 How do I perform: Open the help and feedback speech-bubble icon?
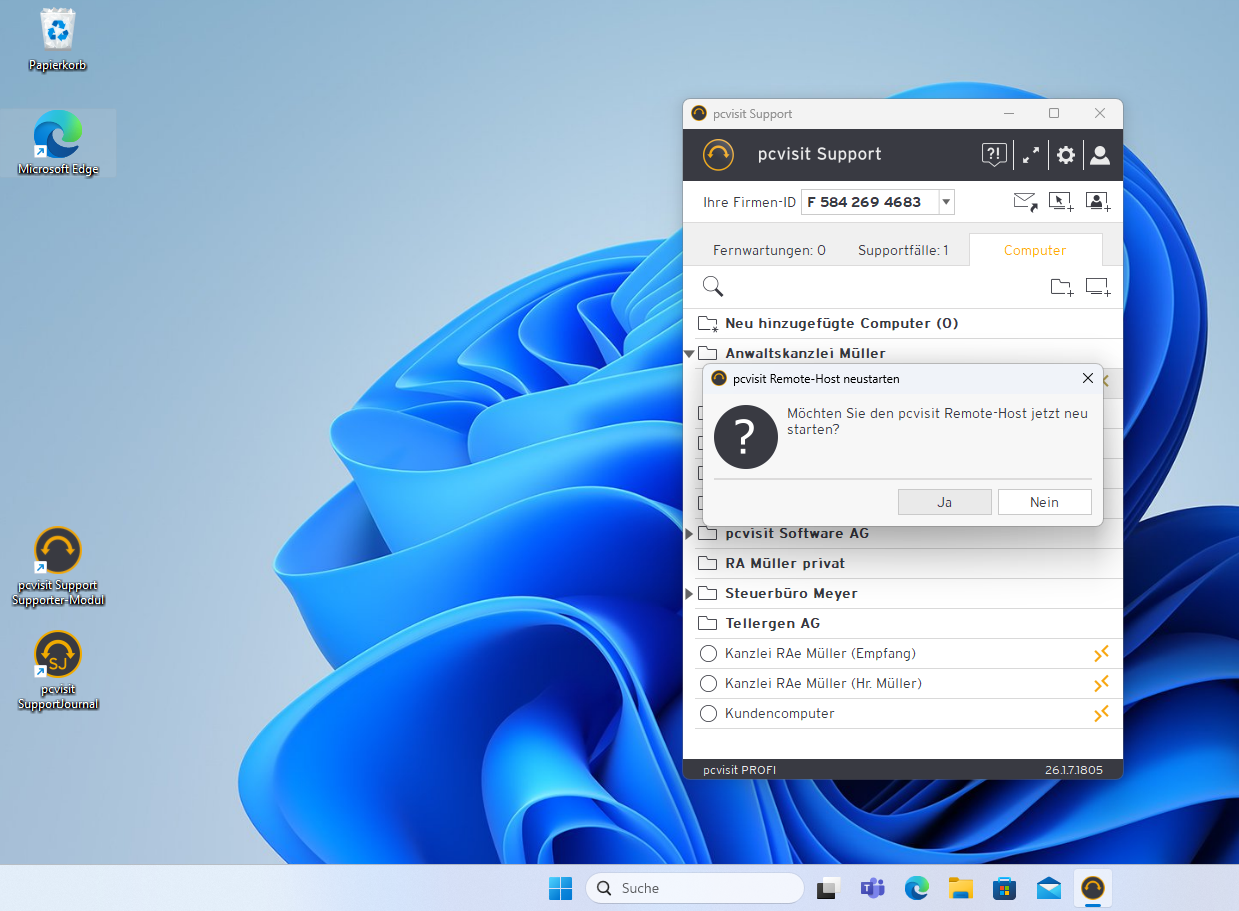click(993, 155)
